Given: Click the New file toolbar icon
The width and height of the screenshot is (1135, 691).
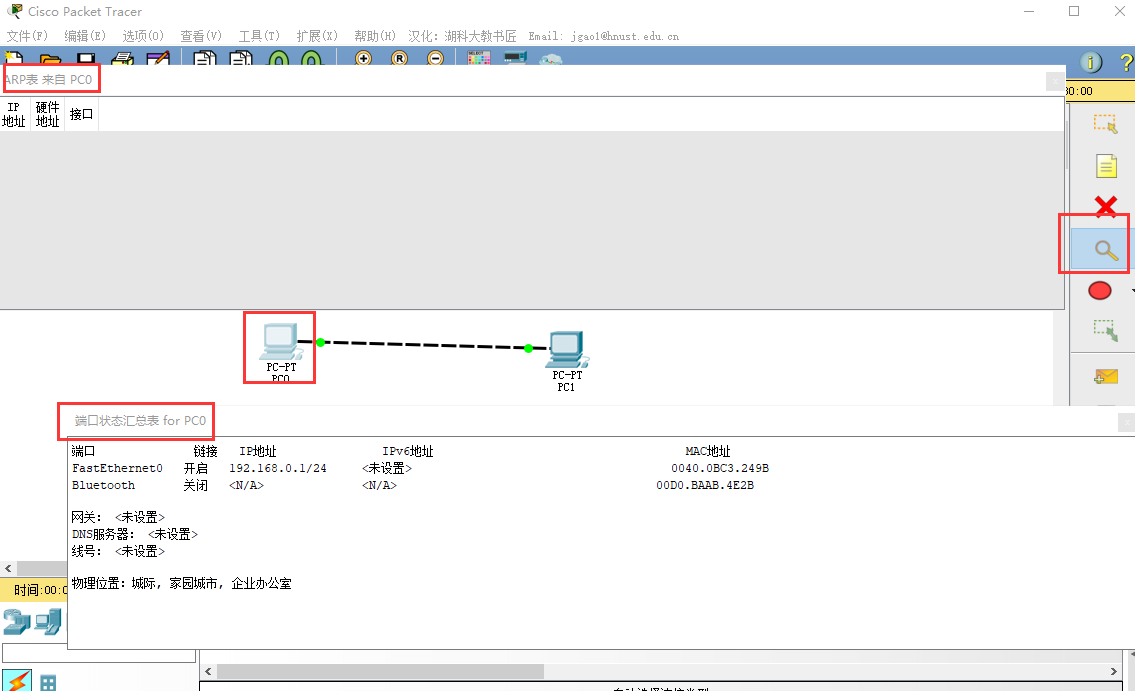Looking at the screenshot, I should pos(14,58).
